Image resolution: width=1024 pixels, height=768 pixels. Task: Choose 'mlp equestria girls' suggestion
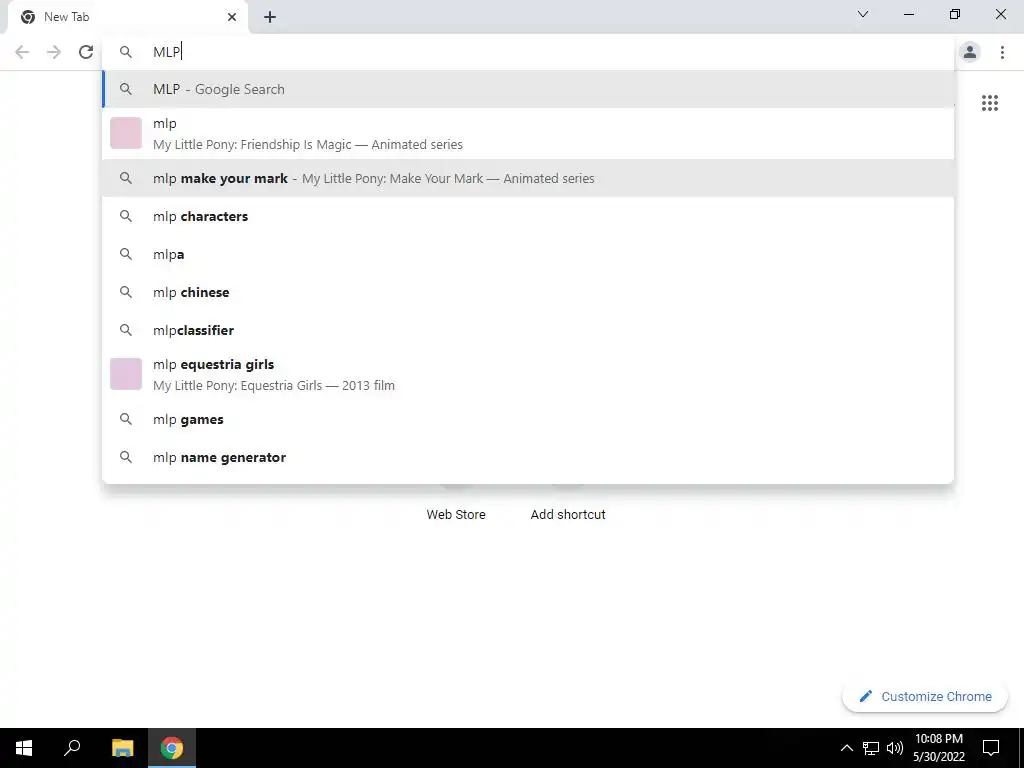pos(528,374)
